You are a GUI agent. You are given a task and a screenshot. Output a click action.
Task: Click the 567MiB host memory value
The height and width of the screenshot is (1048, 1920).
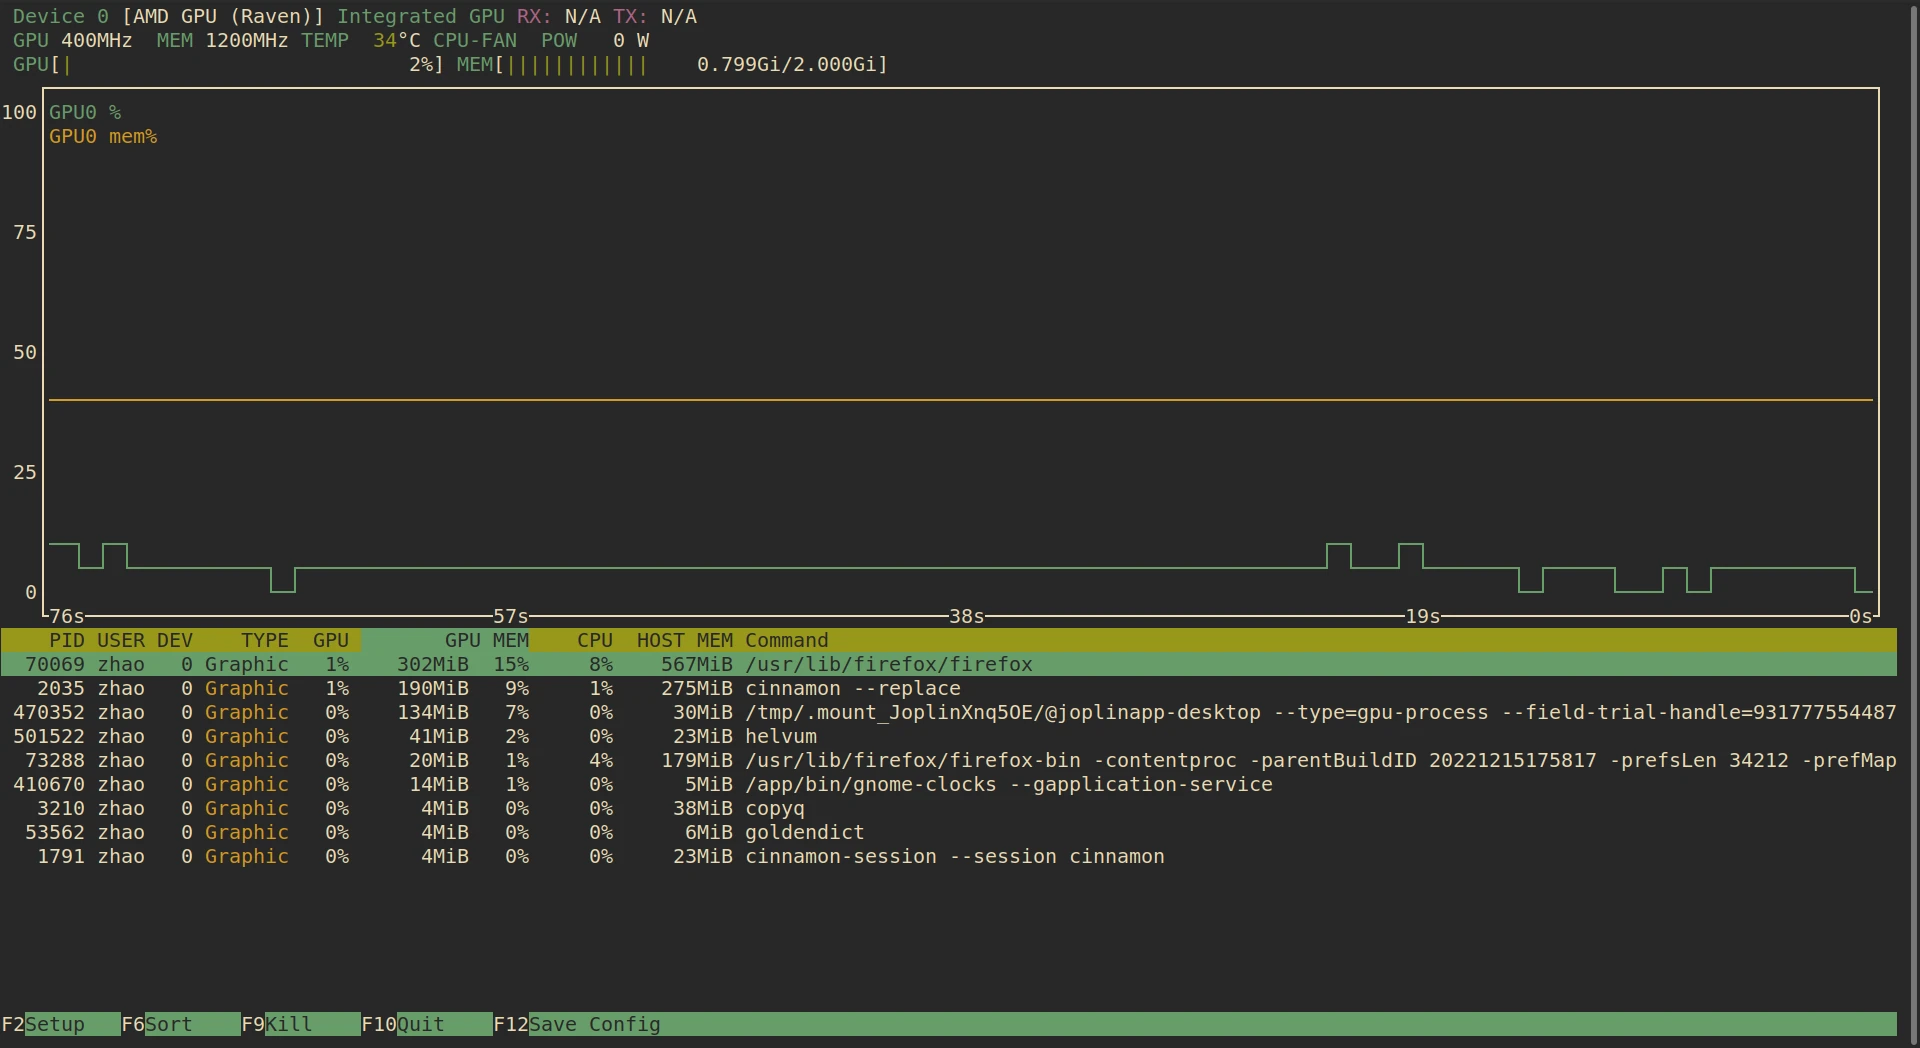pos(697,664)
